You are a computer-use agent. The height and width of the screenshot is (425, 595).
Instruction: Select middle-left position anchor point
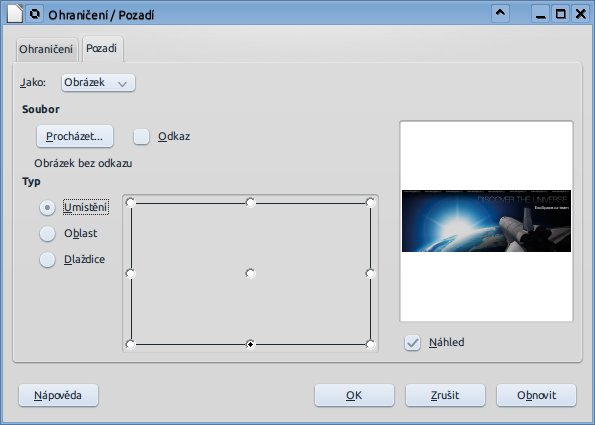tap(130, 273)
